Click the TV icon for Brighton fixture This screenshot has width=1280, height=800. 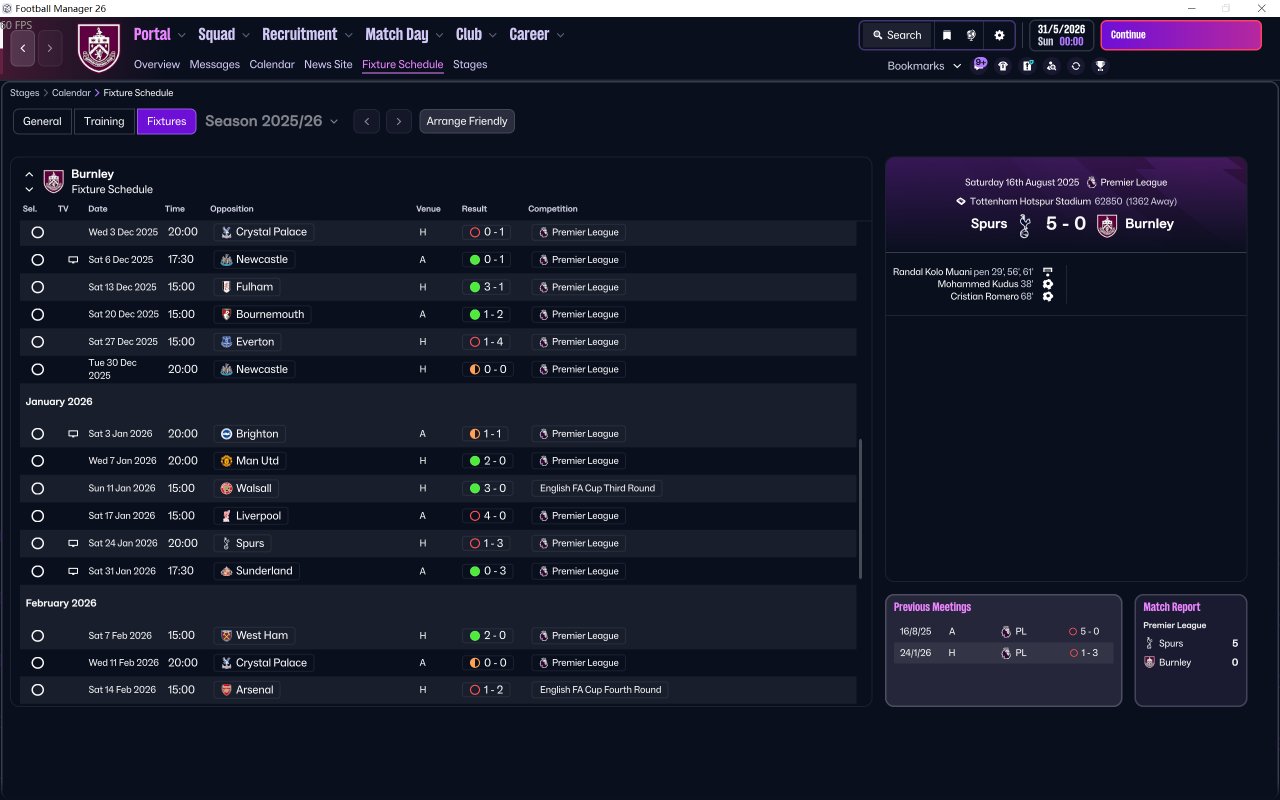[73, 434]
